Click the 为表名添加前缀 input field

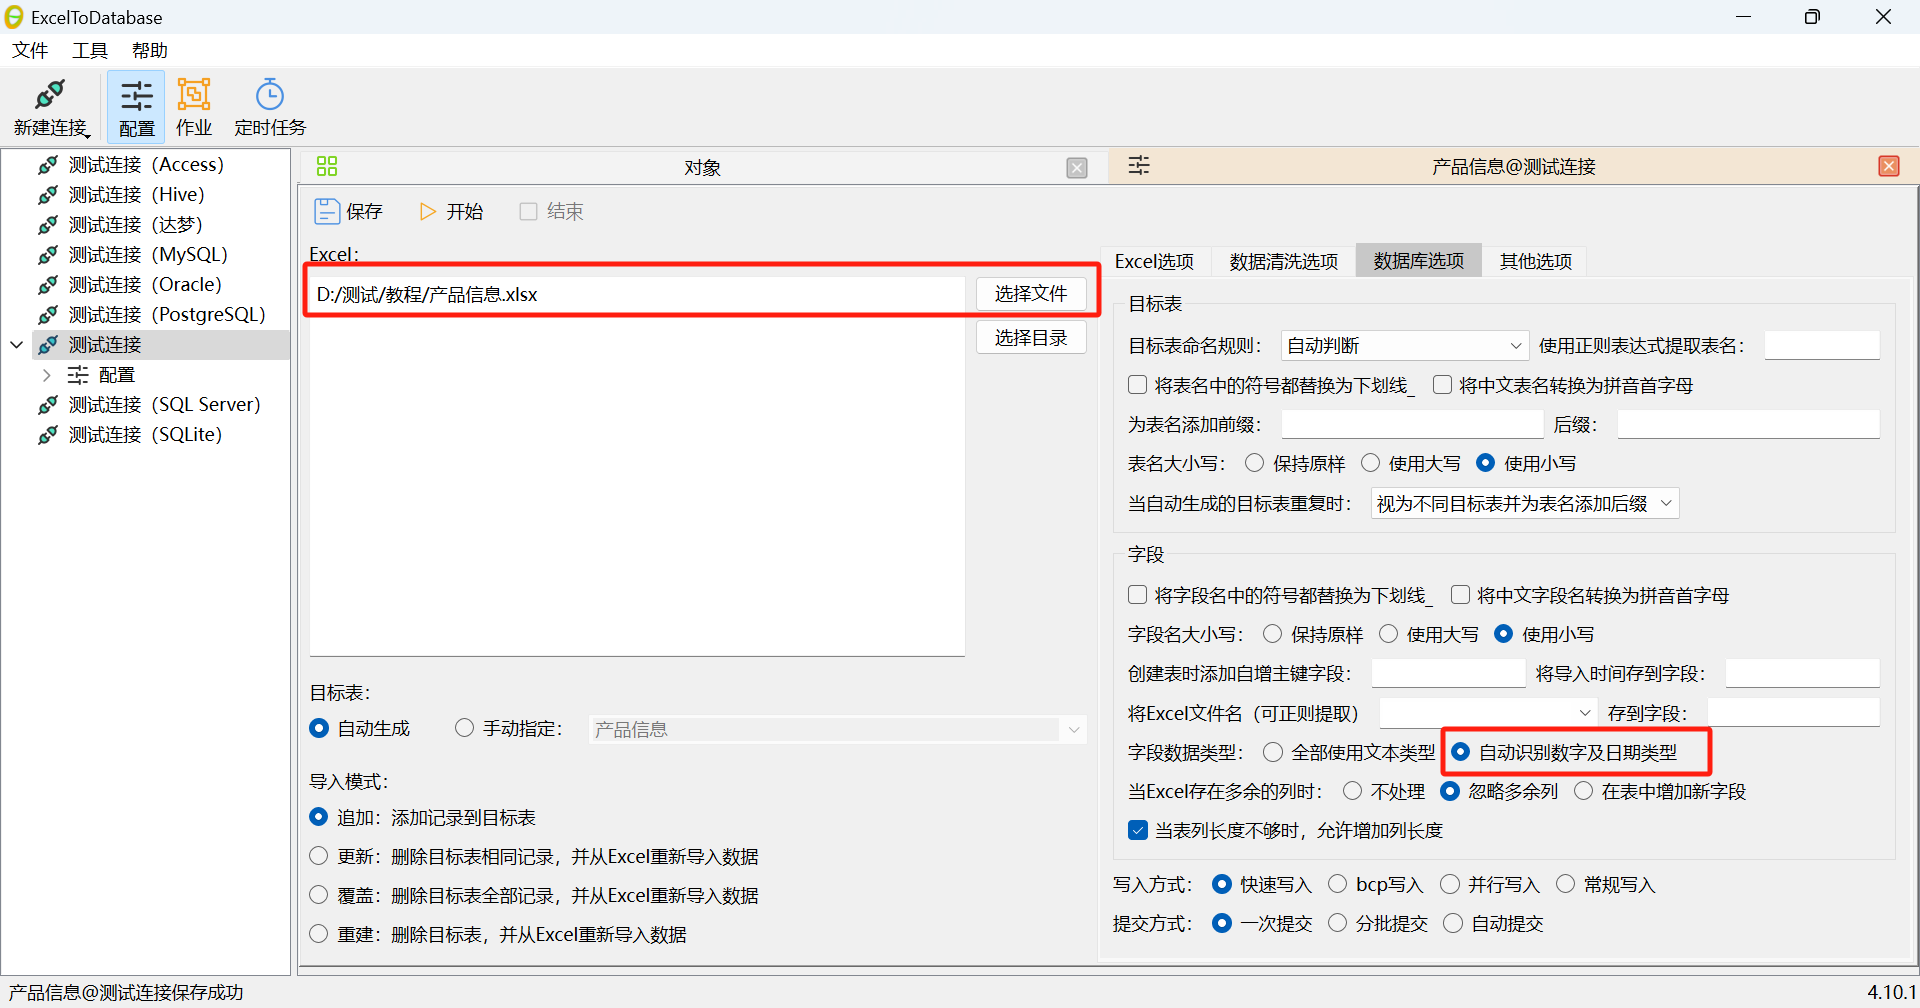pos(1413,424)
